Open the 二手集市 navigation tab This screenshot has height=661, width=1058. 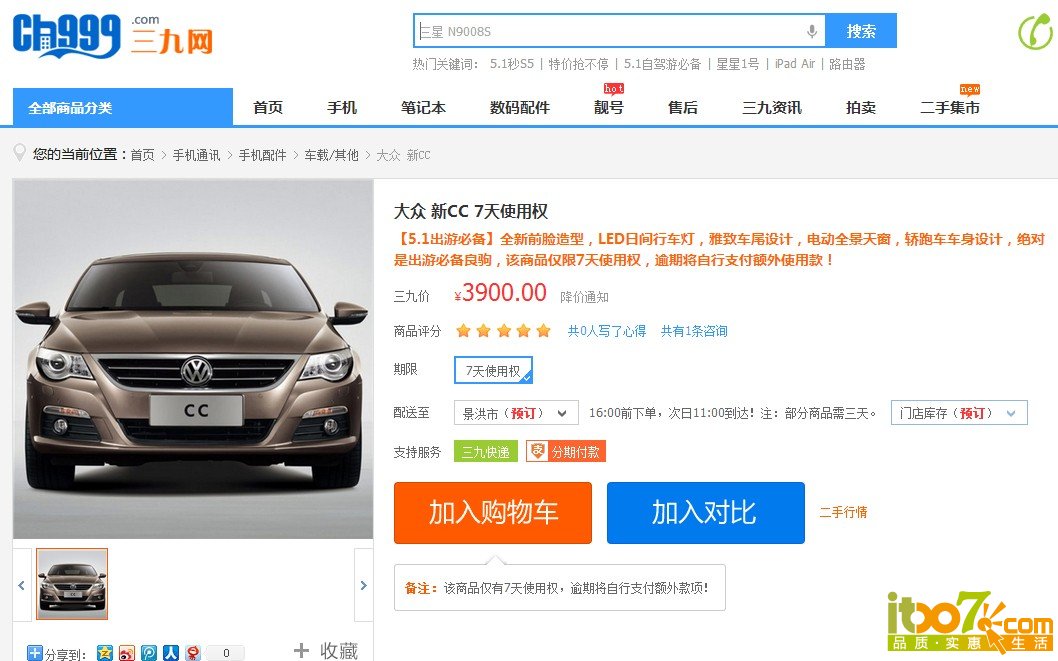tap(950, 107)
